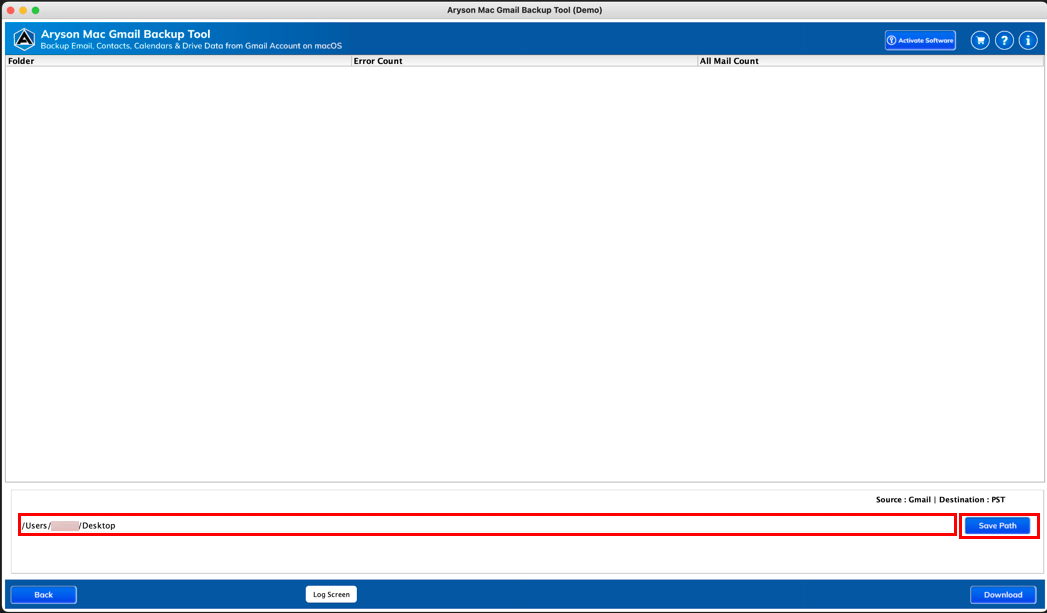Click the Aryson logo icon
1047x613 pixels.
click(24, 39)
